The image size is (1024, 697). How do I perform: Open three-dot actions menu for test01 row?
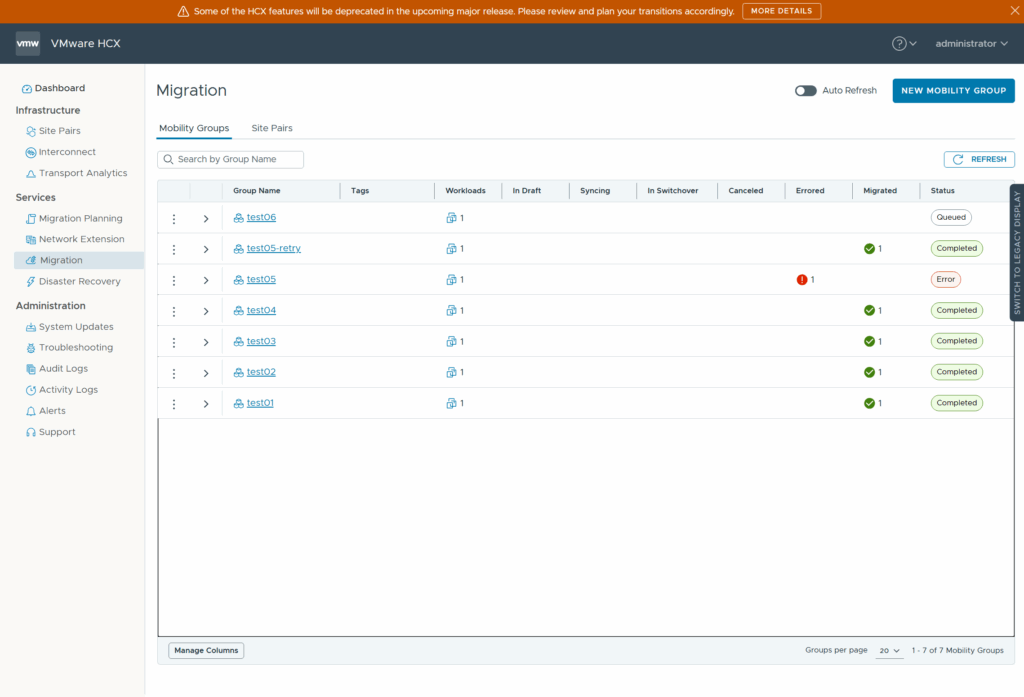tap(174, 404)
